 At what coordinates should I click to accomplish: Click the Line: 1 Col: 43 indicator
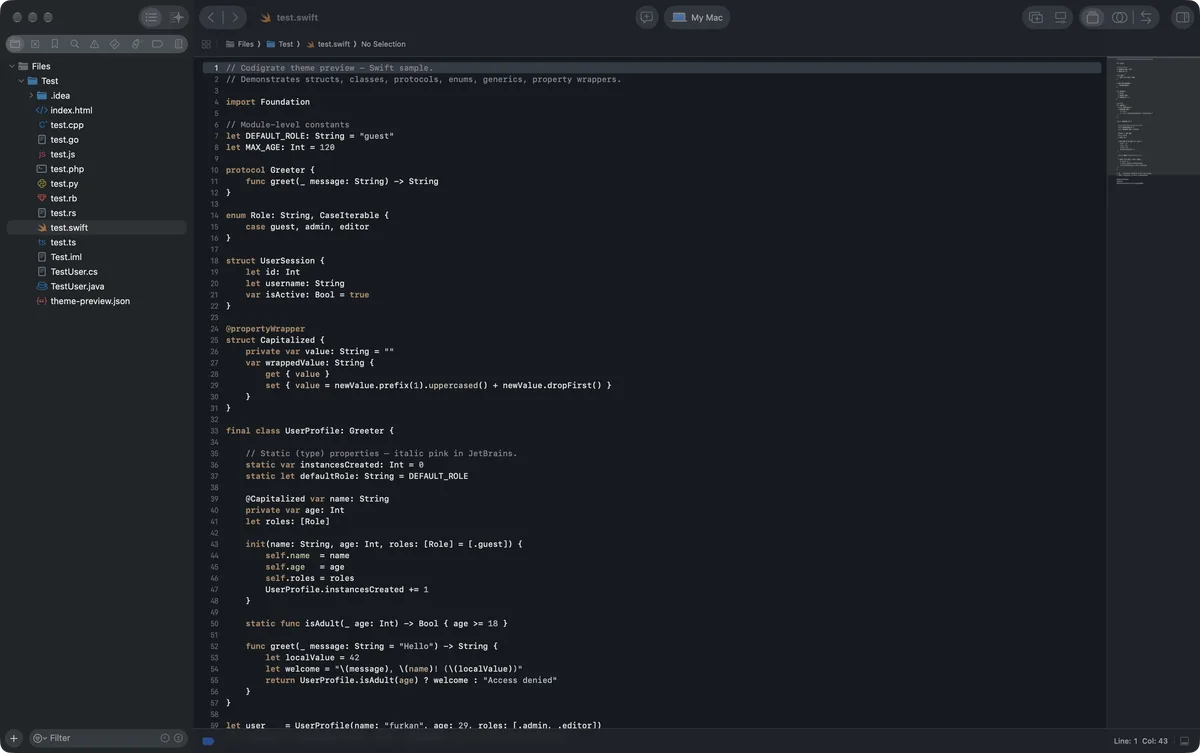[1139, 741]
